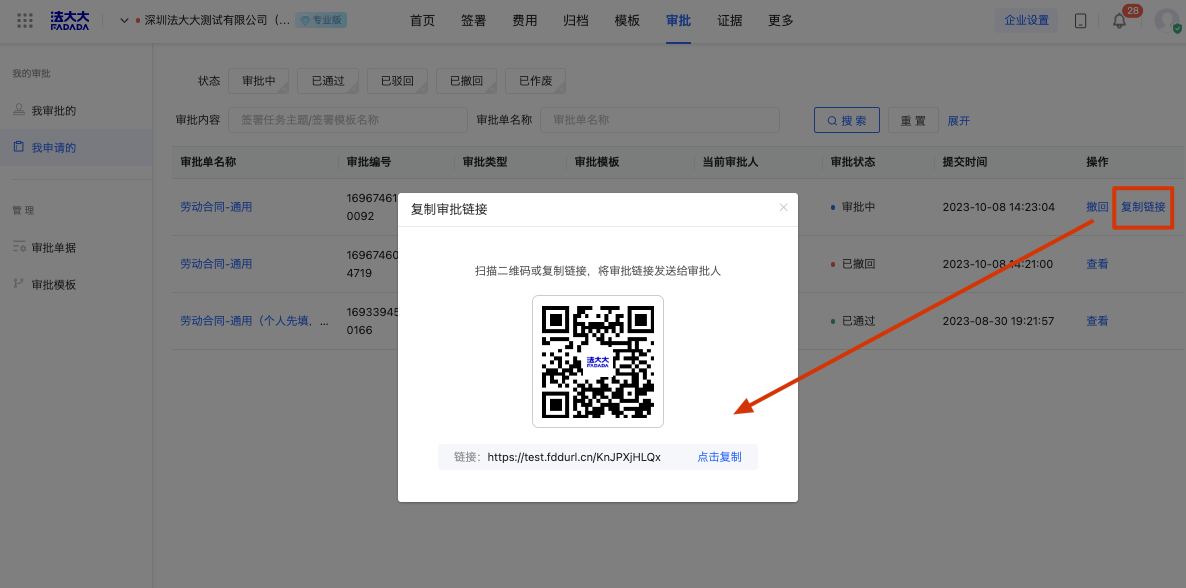Click 复制链接 in the first row

coord(1143,207)
